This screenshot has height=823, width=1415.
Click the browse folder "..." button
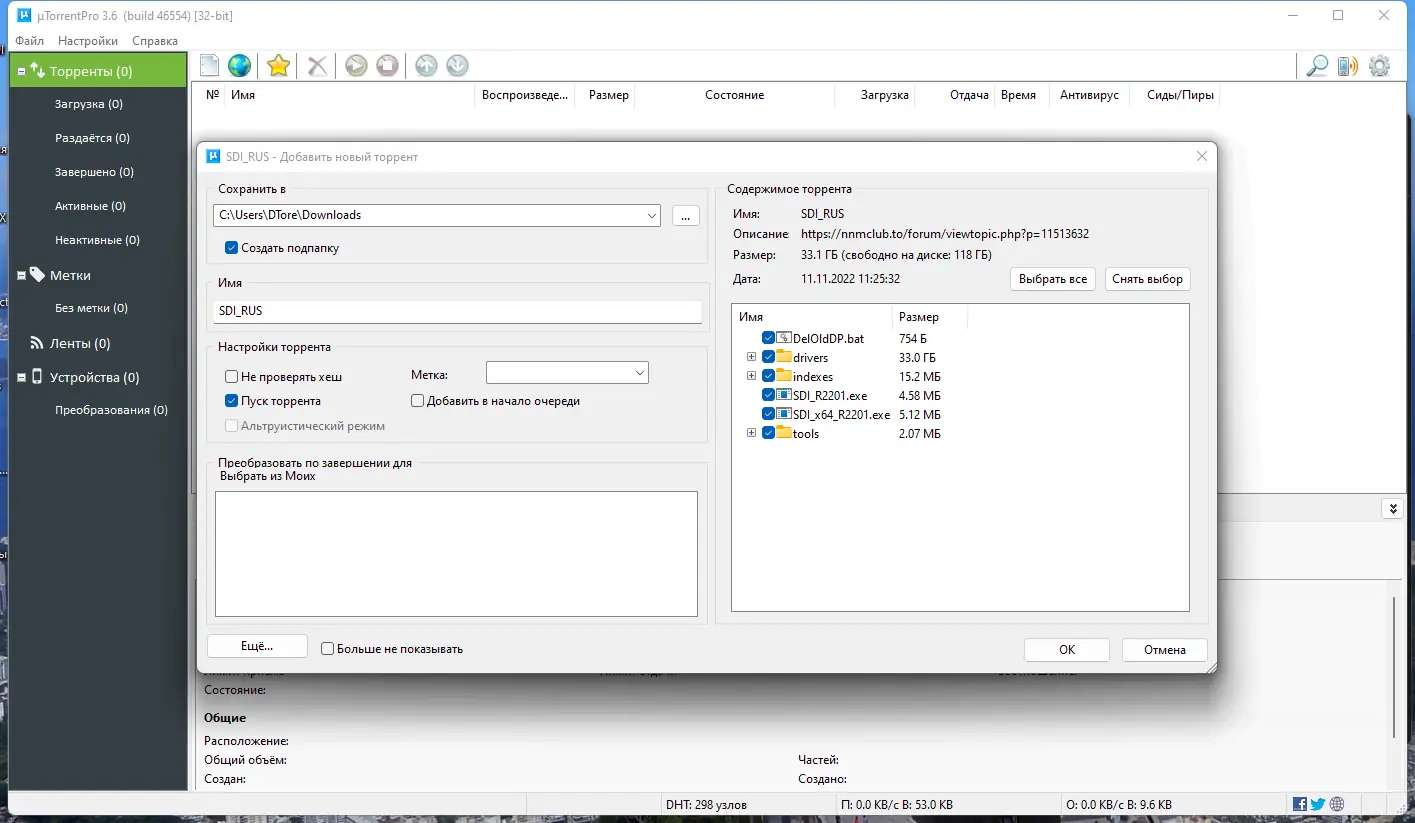685,215
